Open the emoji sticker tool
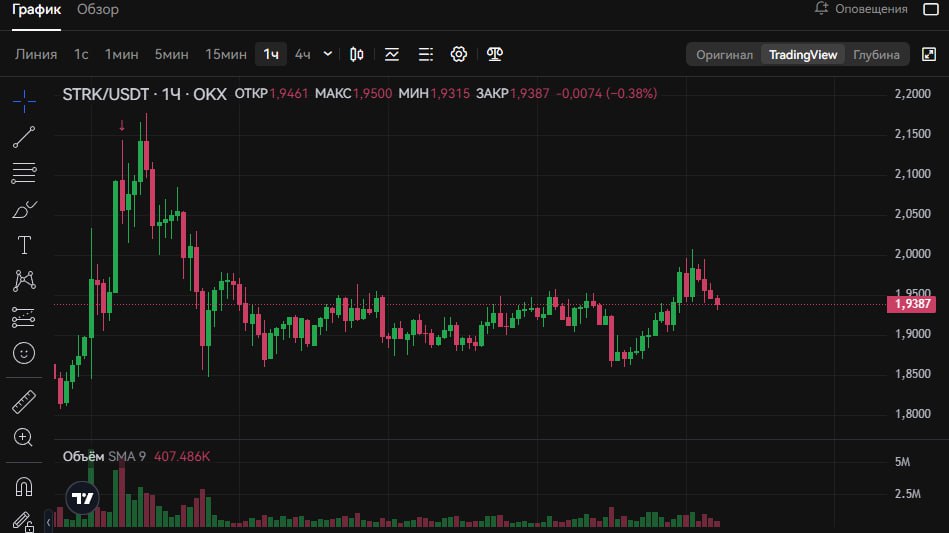This screenshot has width=949, height=533. [x=24, y=353]
